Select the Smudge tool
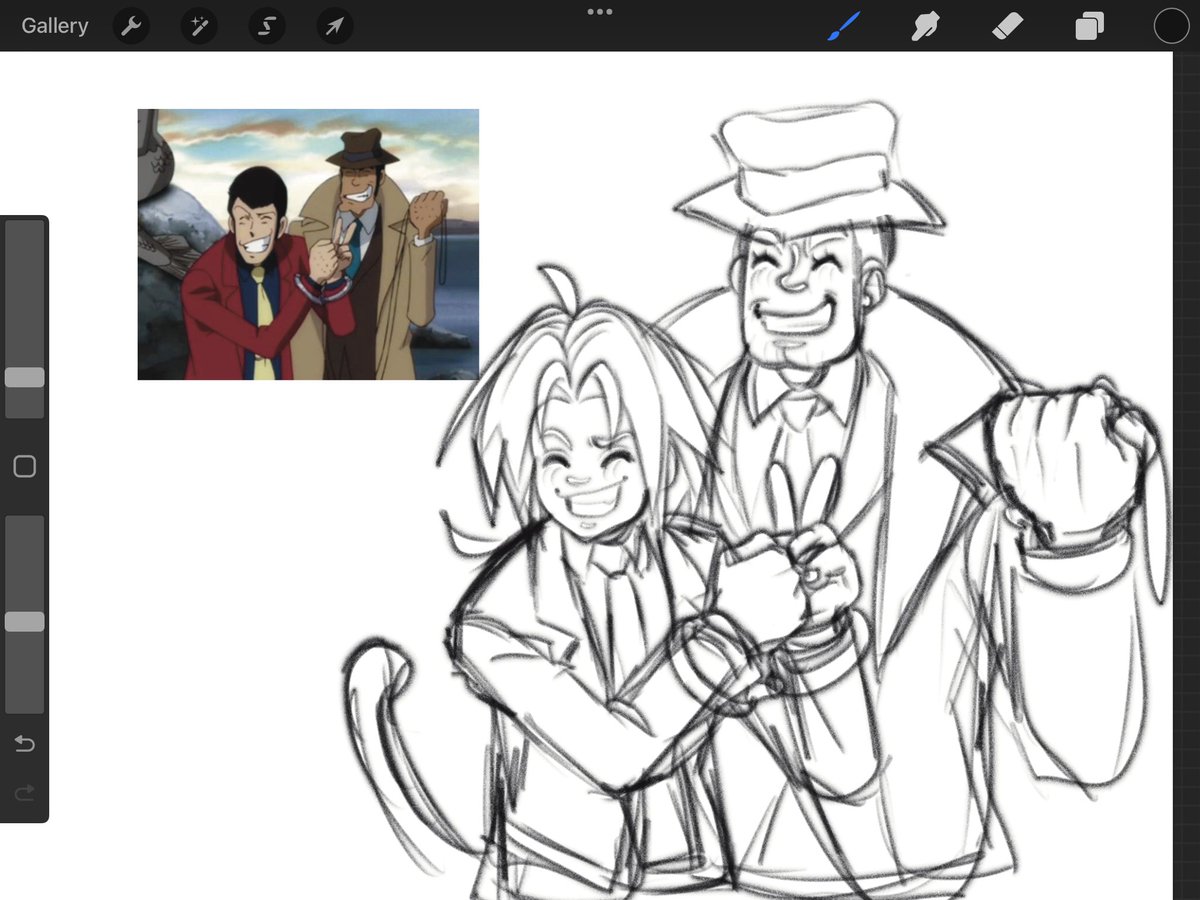The image size is (1200, 900). click(926, 26)
